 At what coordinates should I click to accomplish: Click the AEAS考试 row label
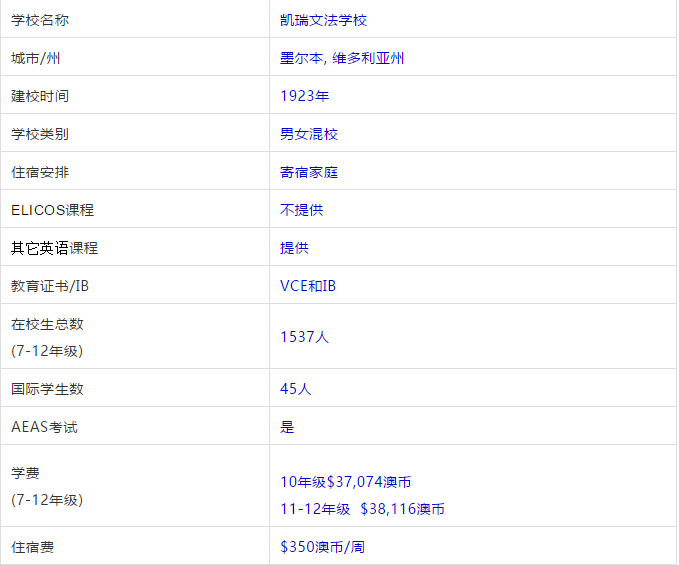(x=44, y=427)
